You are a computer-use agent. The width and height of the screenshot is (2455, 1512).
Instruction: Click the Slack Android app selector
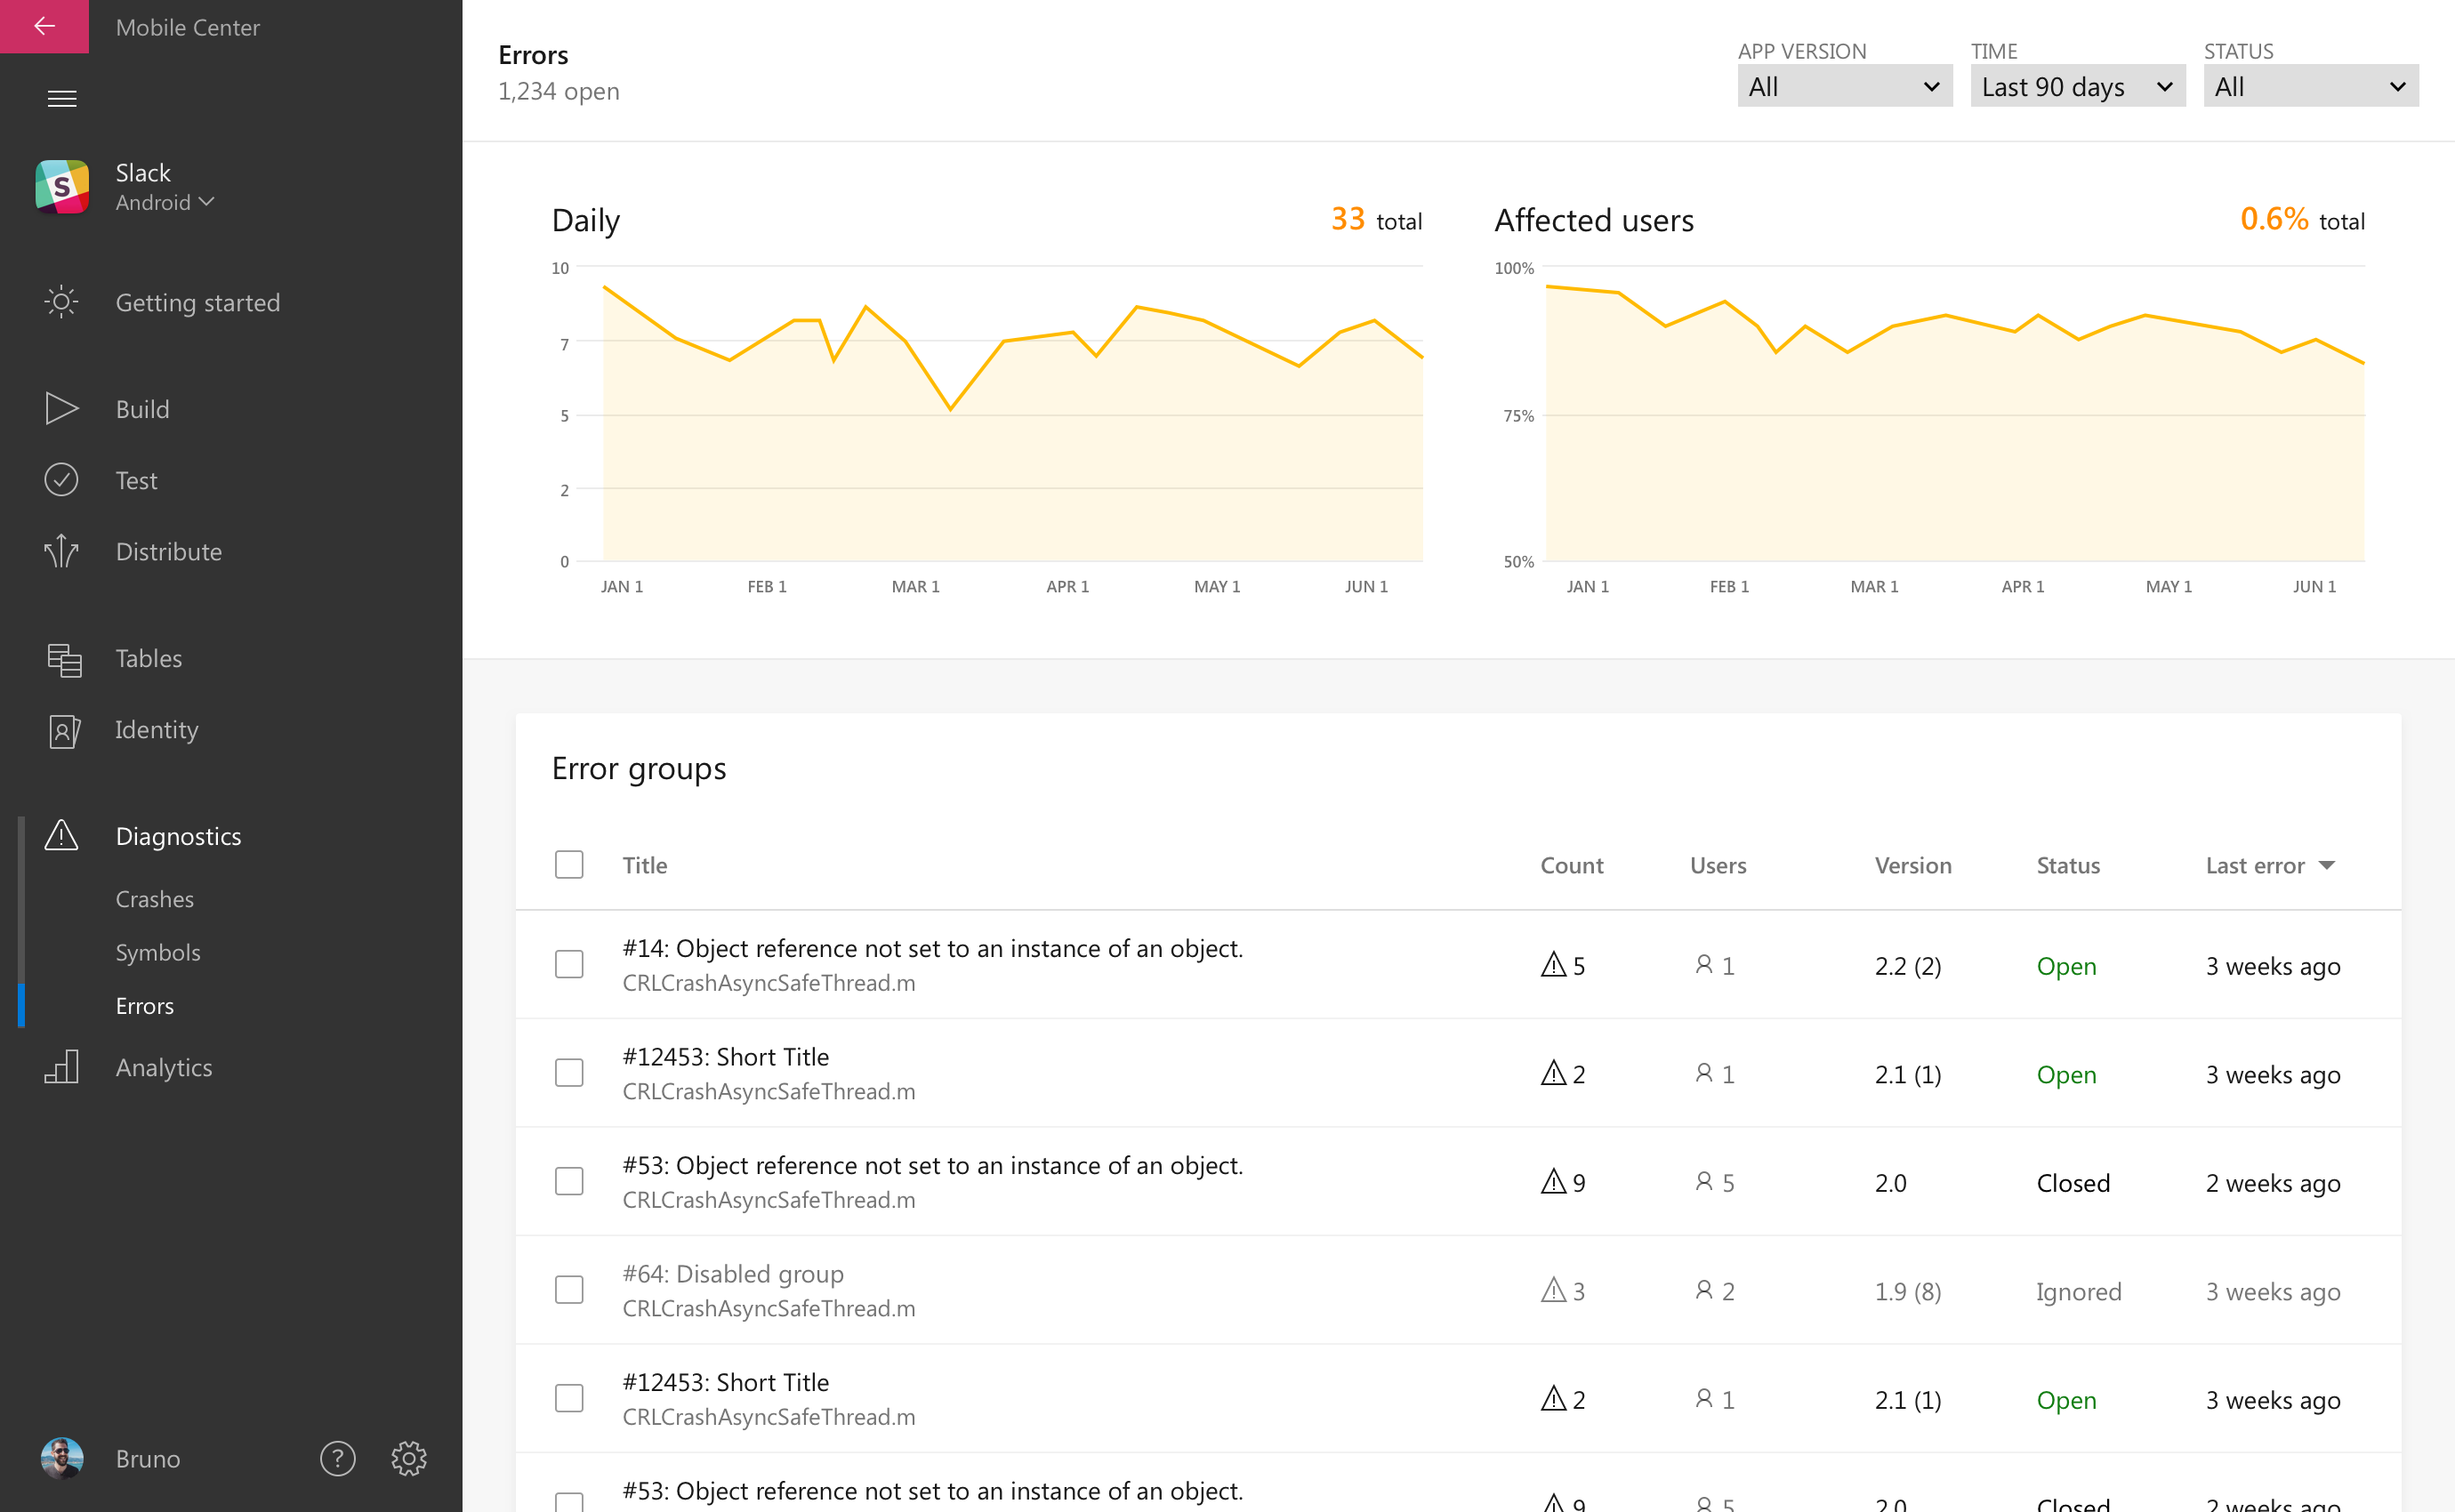168,186
